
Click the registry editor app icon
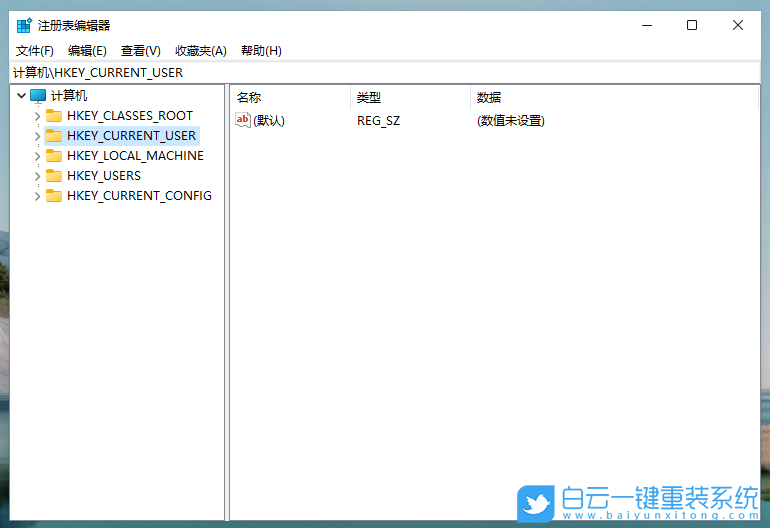point(24,26)
